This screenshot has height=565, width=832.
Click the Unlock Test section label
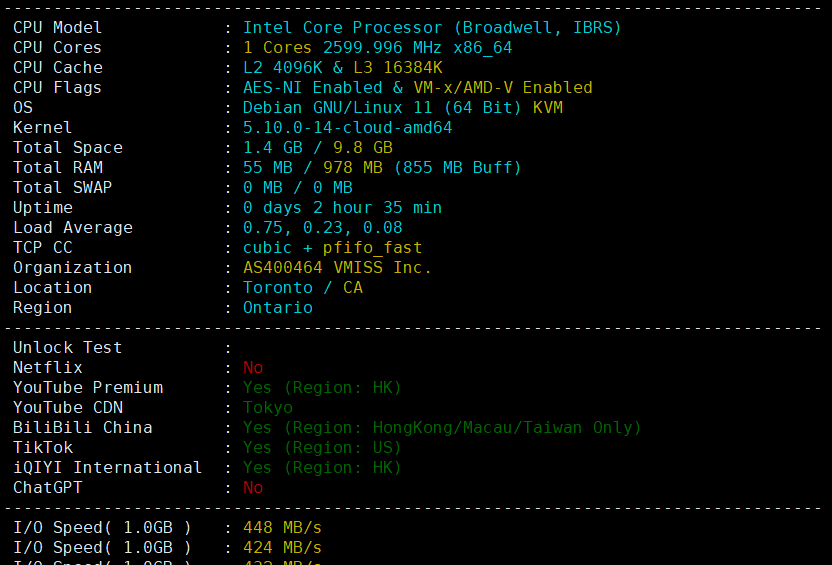pyautogui.click(x=67, y=347)
